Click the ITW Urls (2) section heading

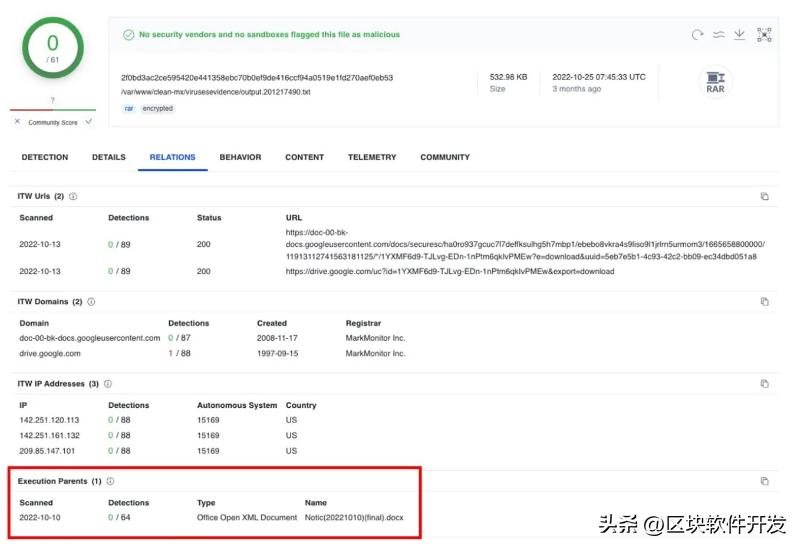coord(40,196)
